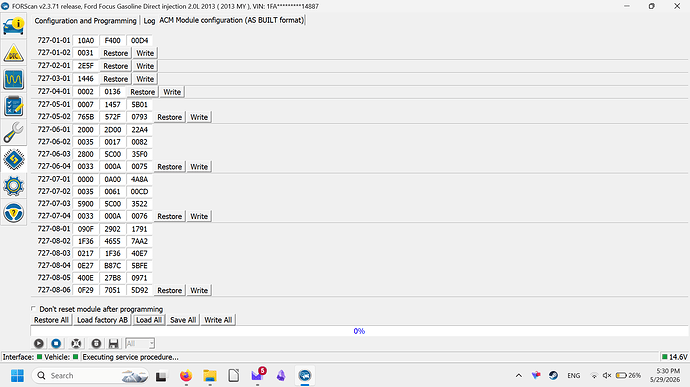Image resolution: width=690 pixels, height=387 pixels.
Task: Click the FORScan icon in taskbar
Action: 305,376
